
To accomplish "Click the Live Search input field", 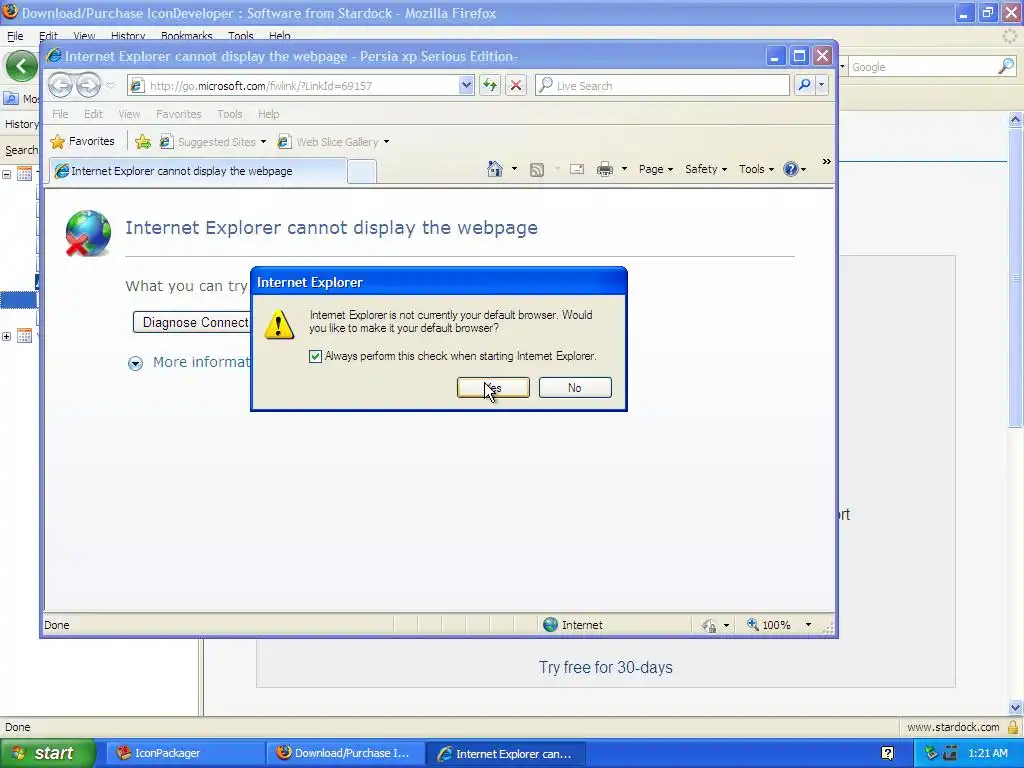I will [662, 86].
